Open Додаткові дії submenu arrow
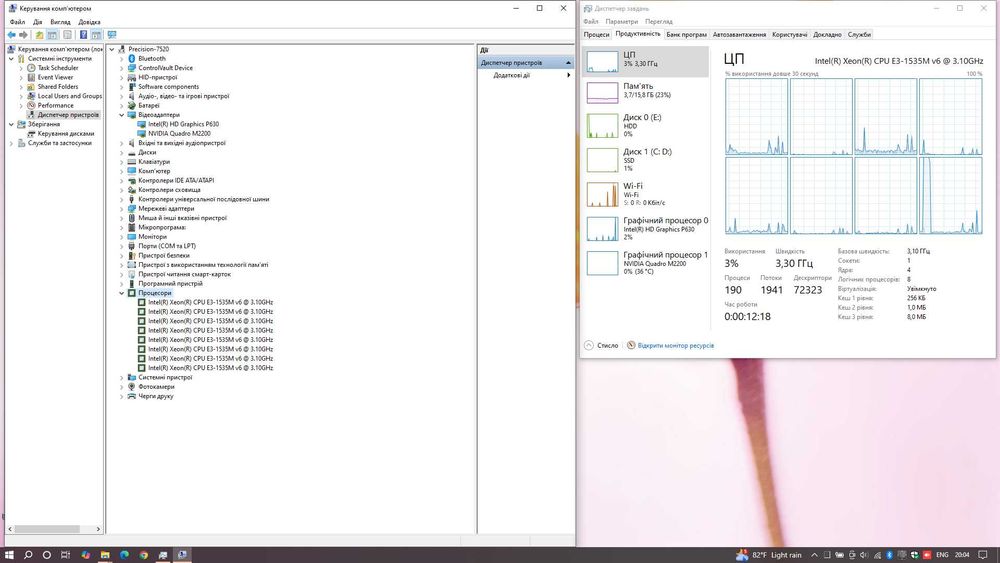 (568, 75)
